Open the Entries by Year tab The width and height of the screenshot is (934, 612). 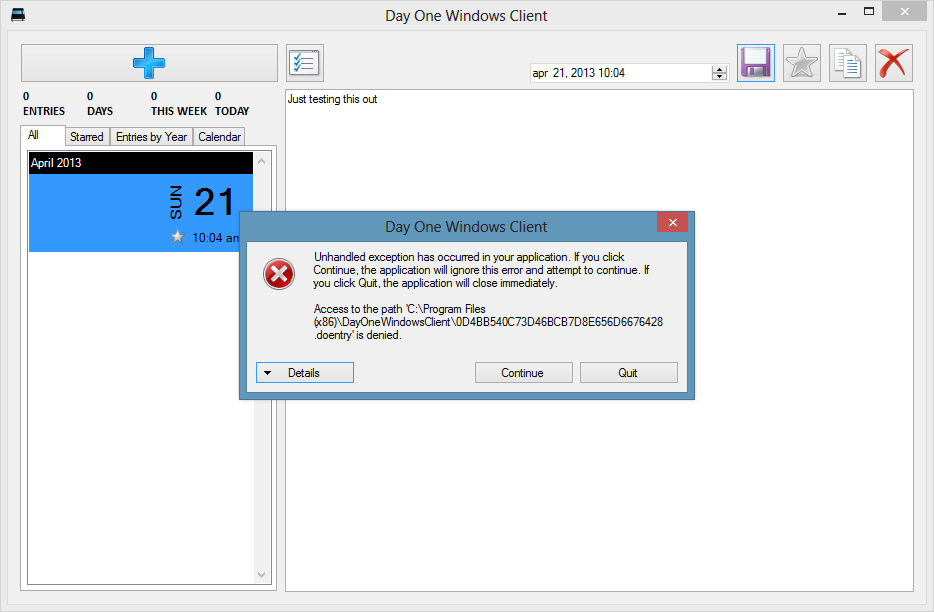click(x=151, y=136)
